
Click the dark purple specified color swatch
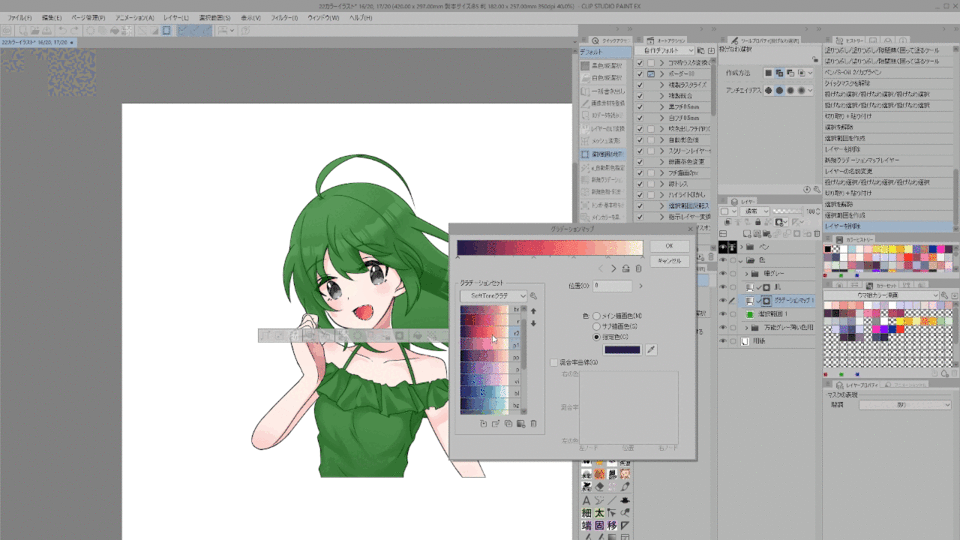[x=622, y=350]
